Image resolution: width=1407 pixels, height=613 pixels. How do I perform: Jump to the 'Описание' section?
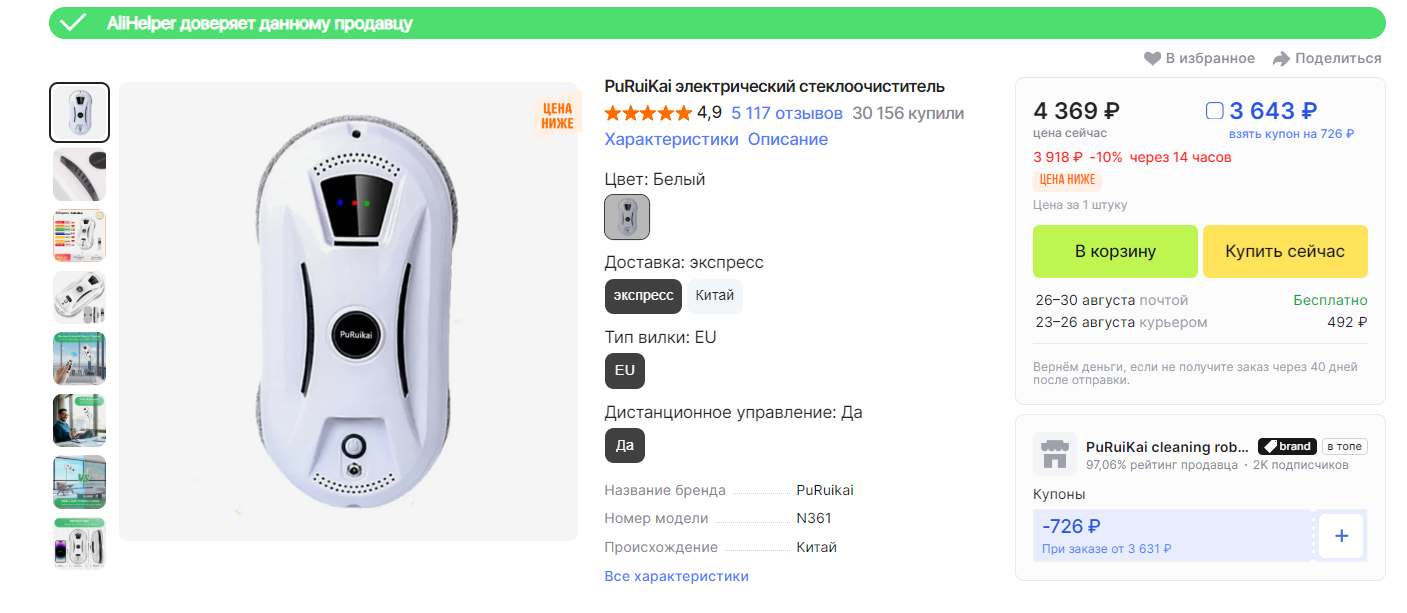[788, 140]
